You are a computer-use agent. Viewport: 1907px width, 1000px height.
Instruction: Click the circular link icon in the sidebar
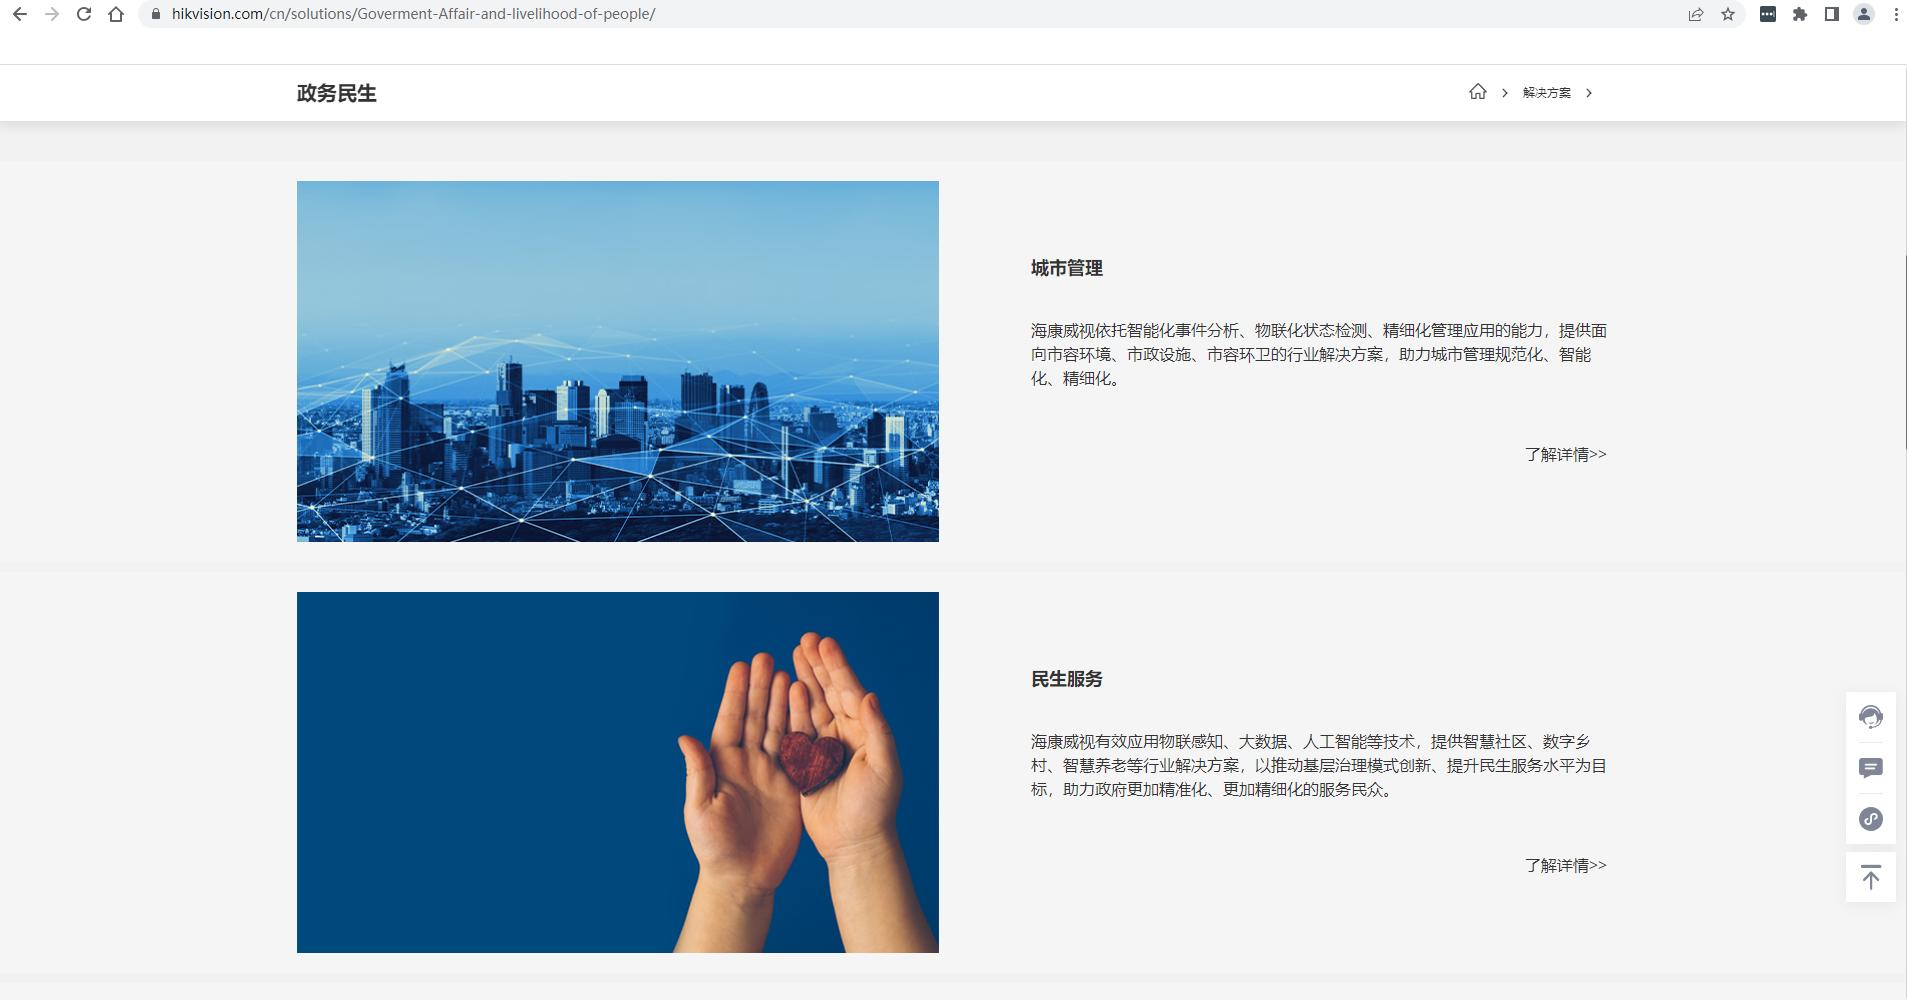(1871, 818)
